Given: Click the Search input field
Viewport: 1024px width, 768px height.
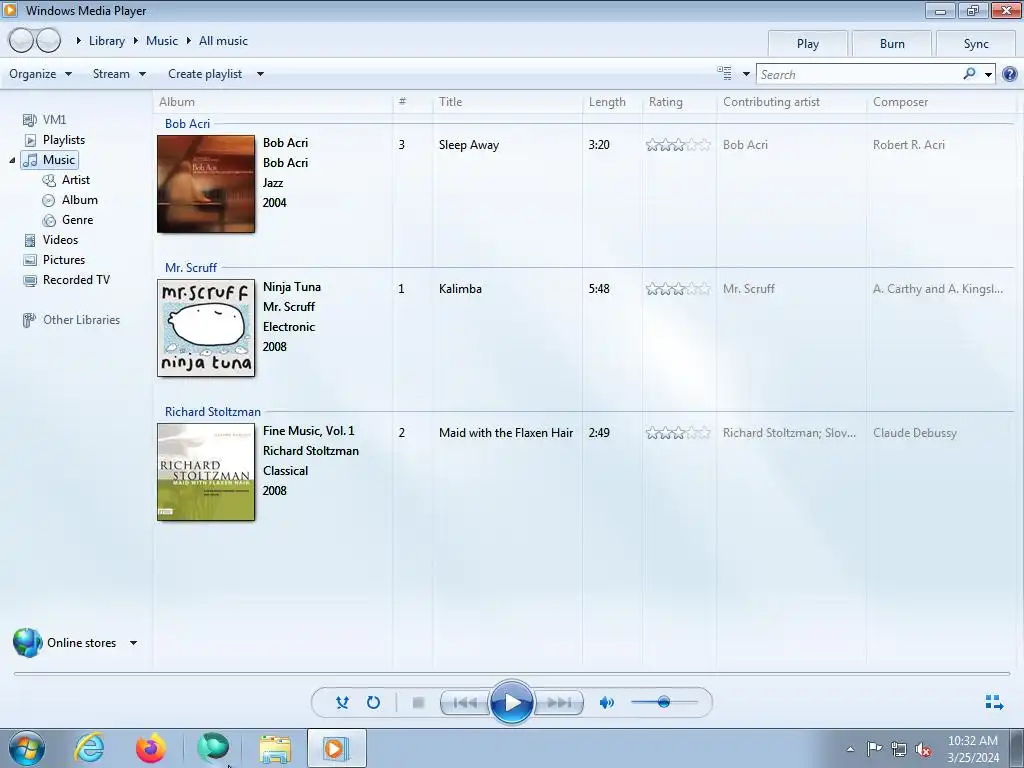Looking at the screenshot, I should [859, 74].
